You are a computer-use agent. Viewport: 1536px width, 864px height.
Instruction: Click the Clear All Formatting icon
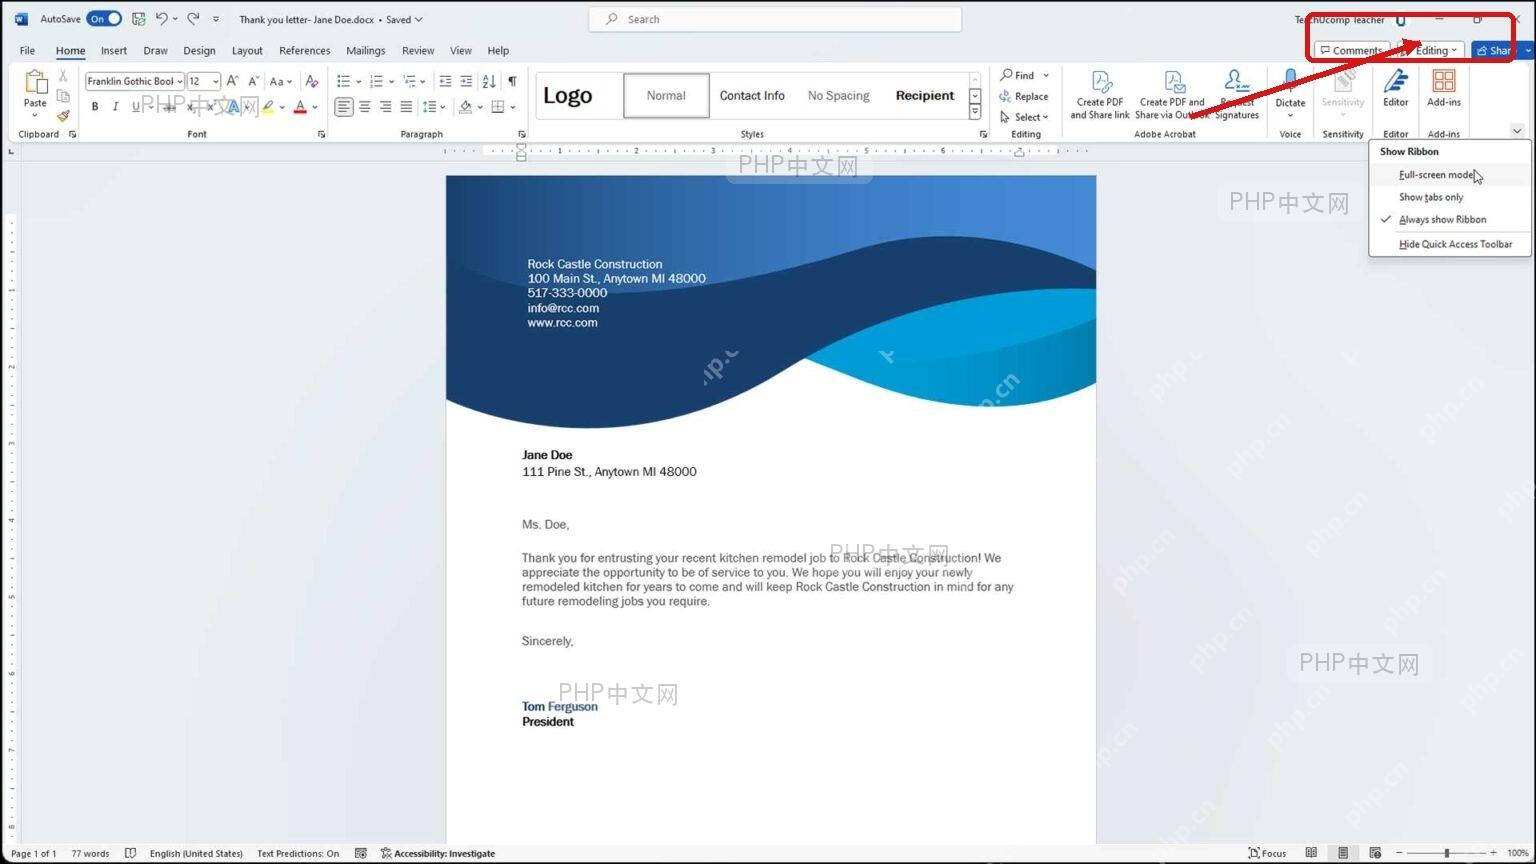pyautogui.click(x=312, y=81)
